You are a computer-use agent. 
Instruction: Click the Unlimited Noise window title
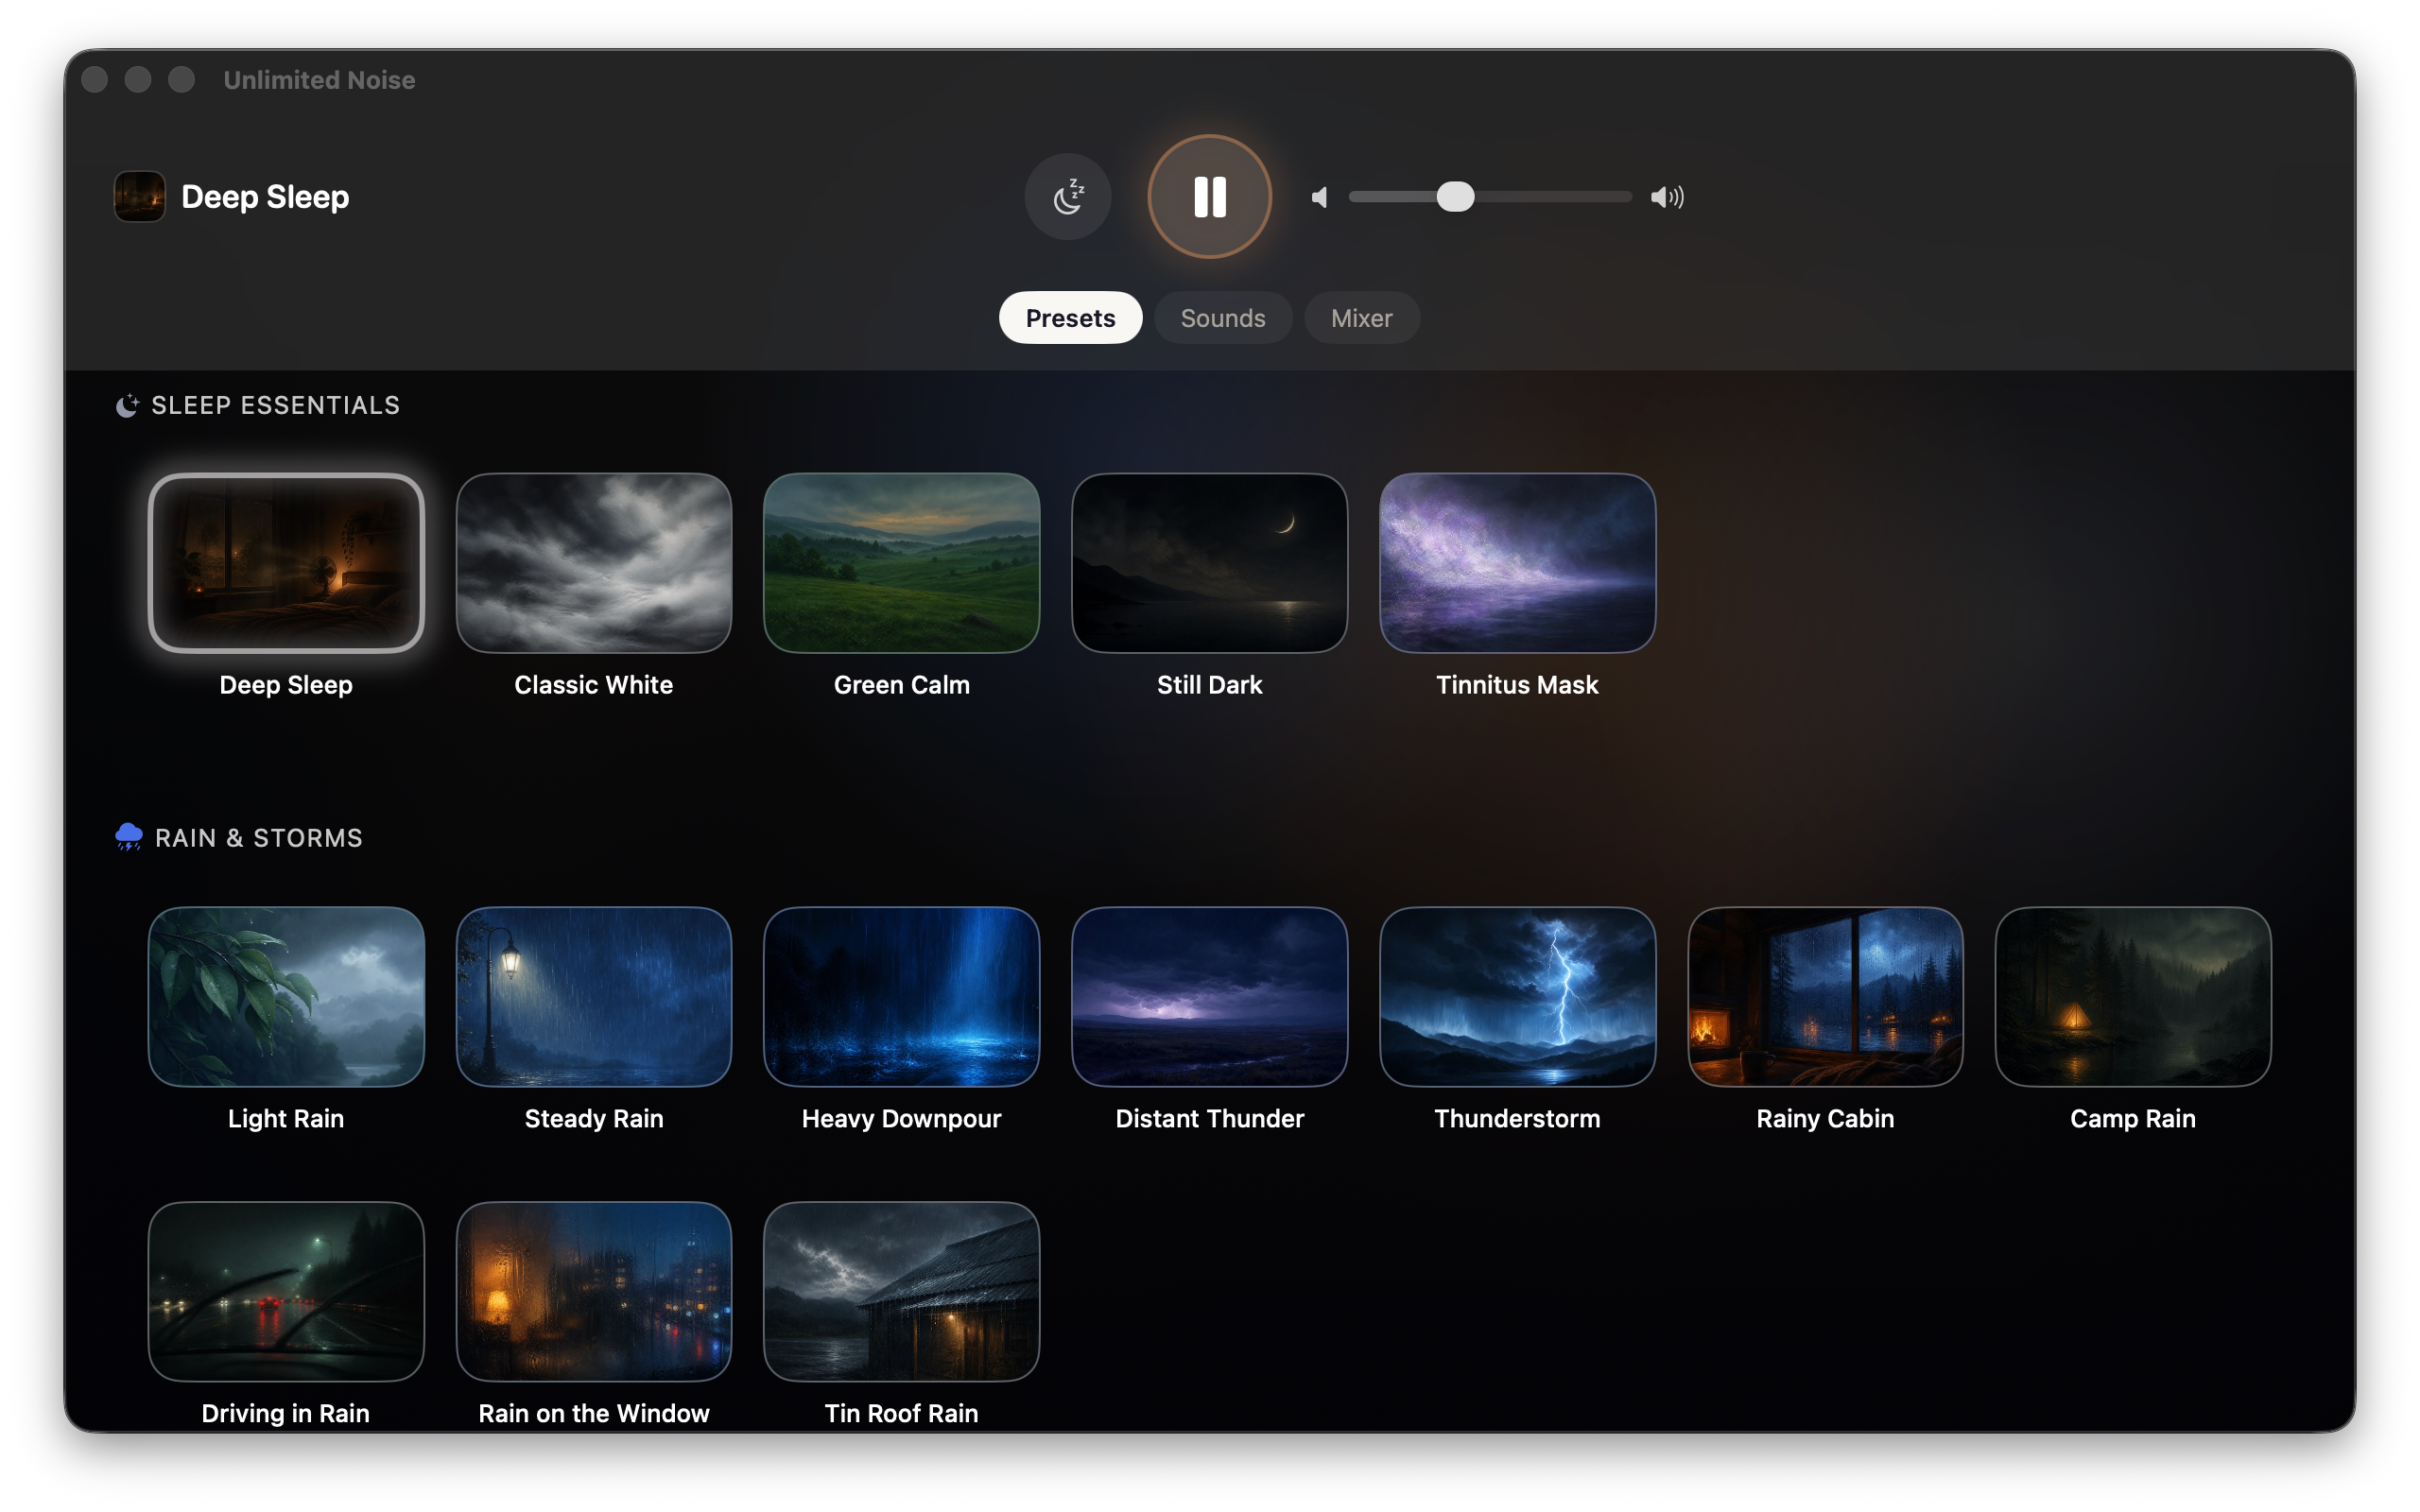319,80
